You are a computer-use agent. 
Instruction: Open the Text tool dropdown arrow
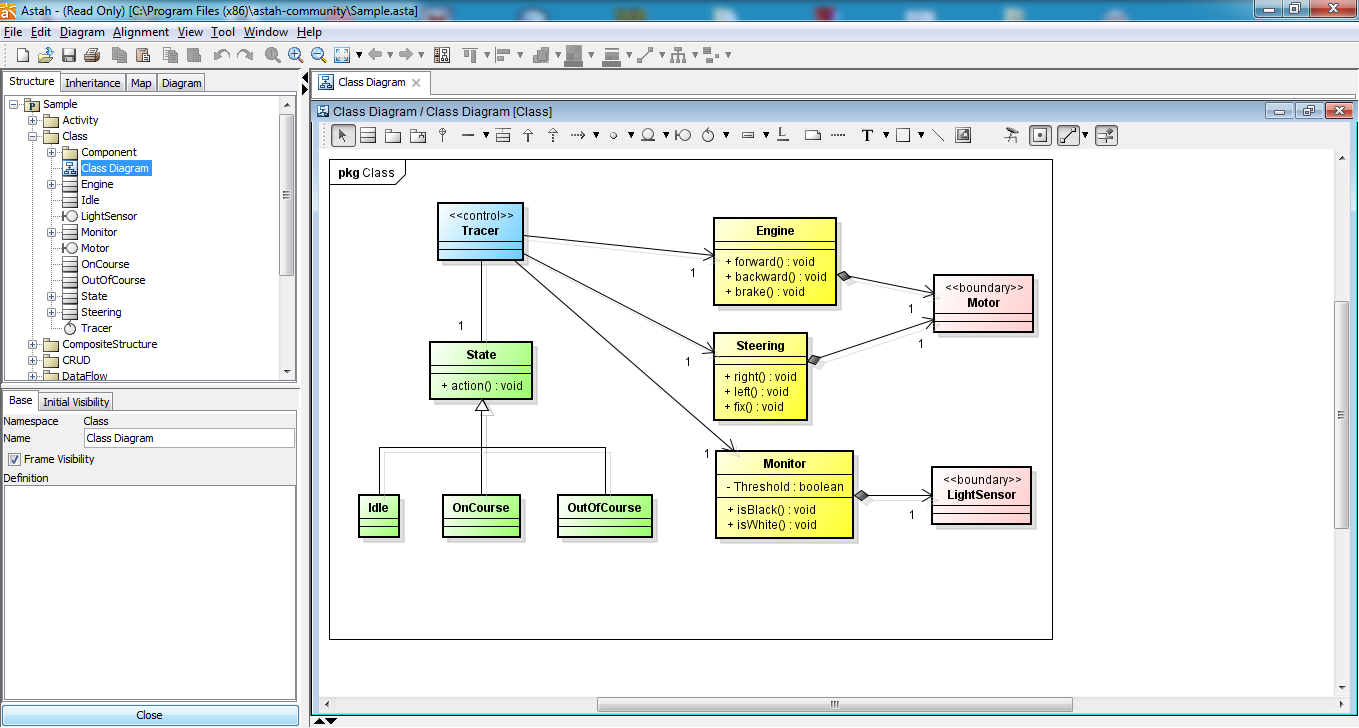pyautogui.click(x=885, y=135)
